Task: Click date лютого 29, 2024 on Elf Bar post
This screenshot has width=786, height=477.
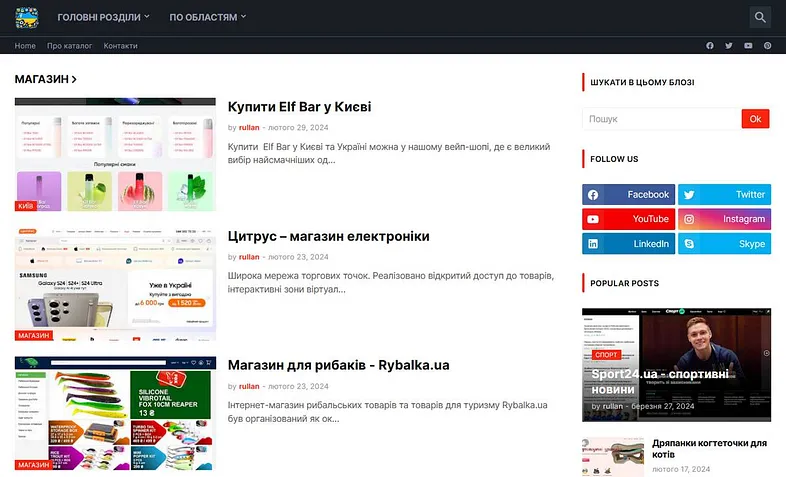Action: [x=298, y=128]
